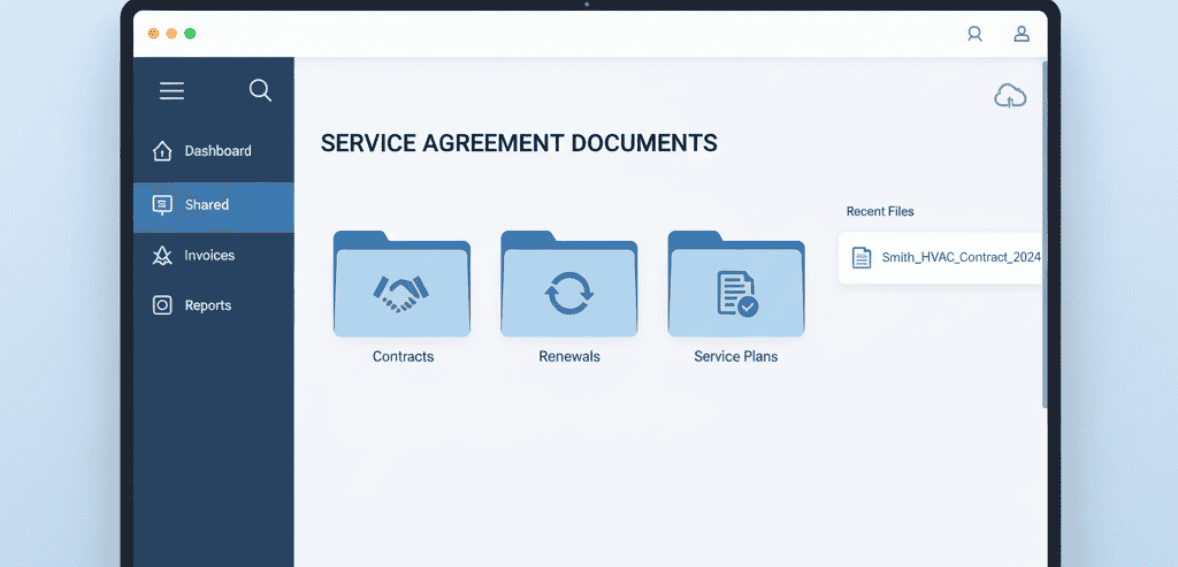Select Shared in sidebar menu
Screen dimensions: 1178x567
point(213,207)
